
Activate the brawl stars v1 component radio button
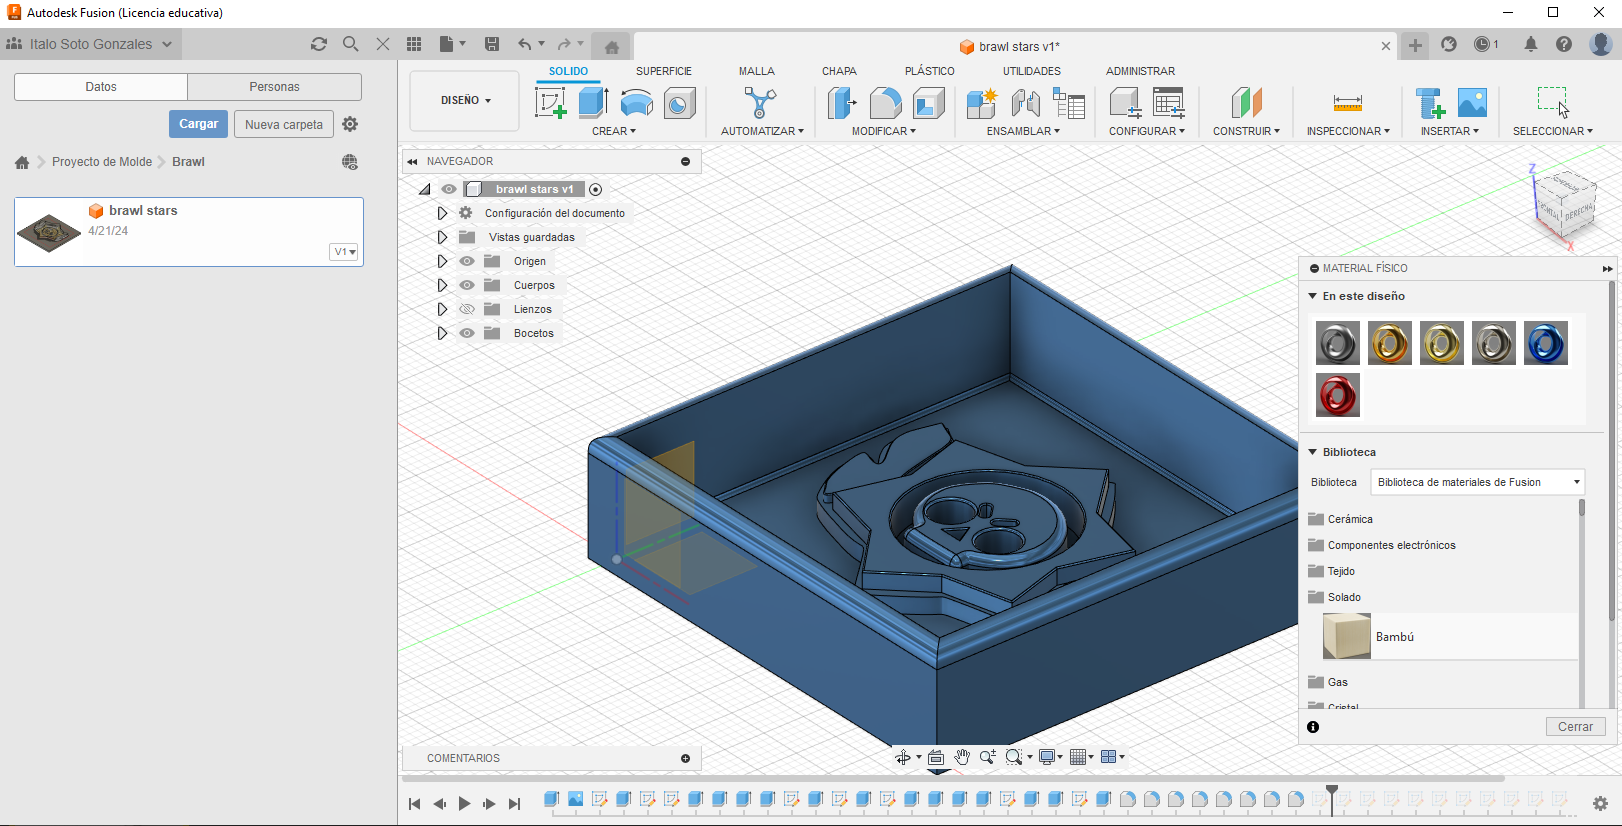596,189
